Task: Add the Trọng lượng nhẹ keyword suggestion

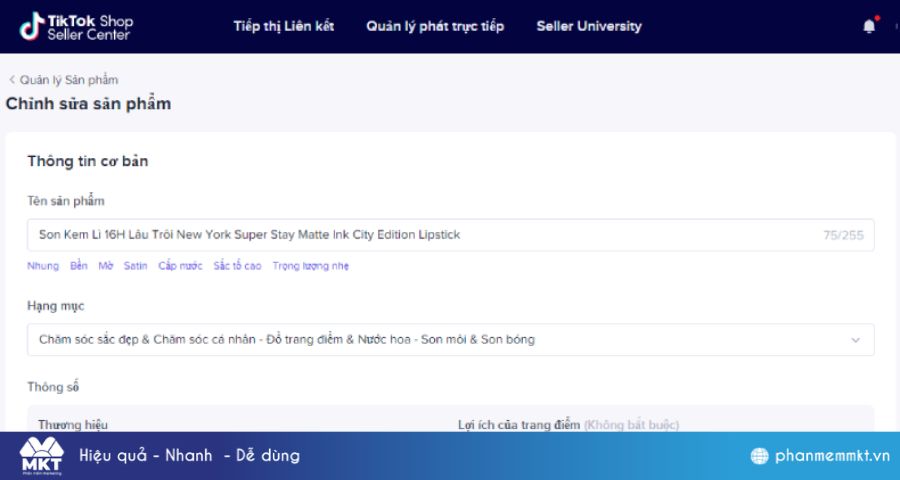Action: tap(311, 266)
